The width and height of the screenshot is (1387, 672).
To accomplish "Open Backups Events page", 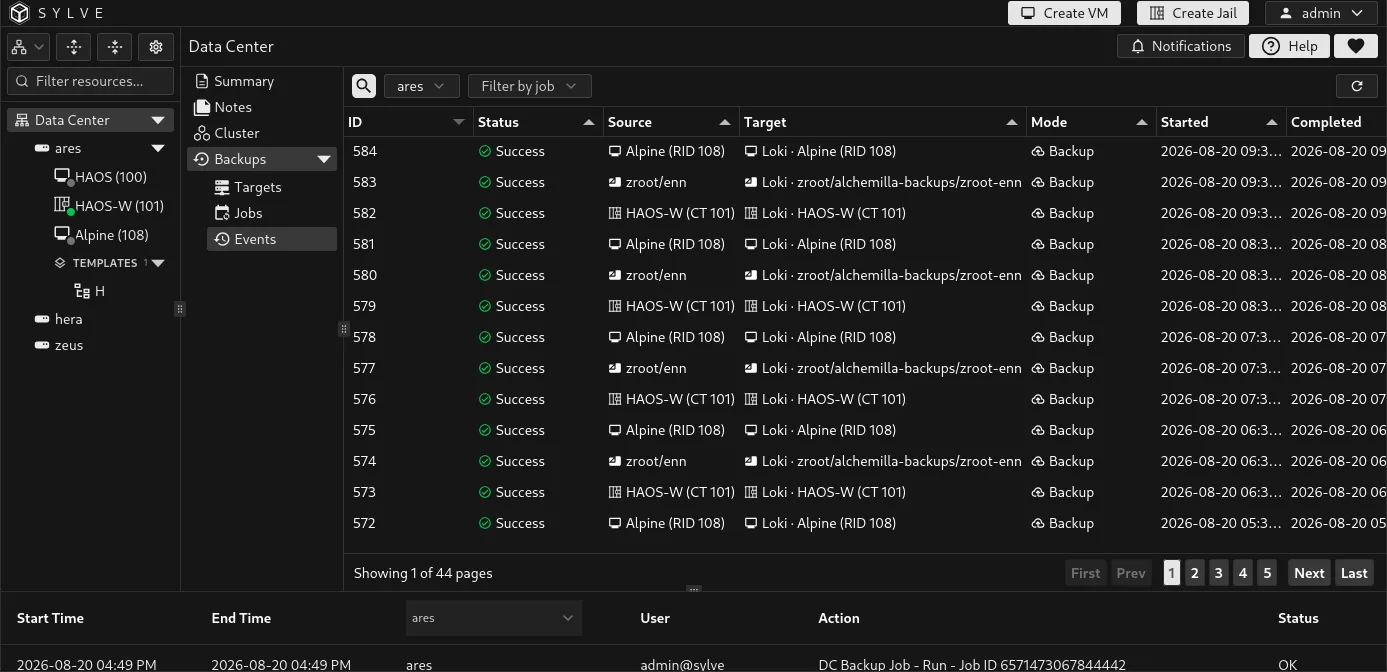I will click(x=272, y=239).
